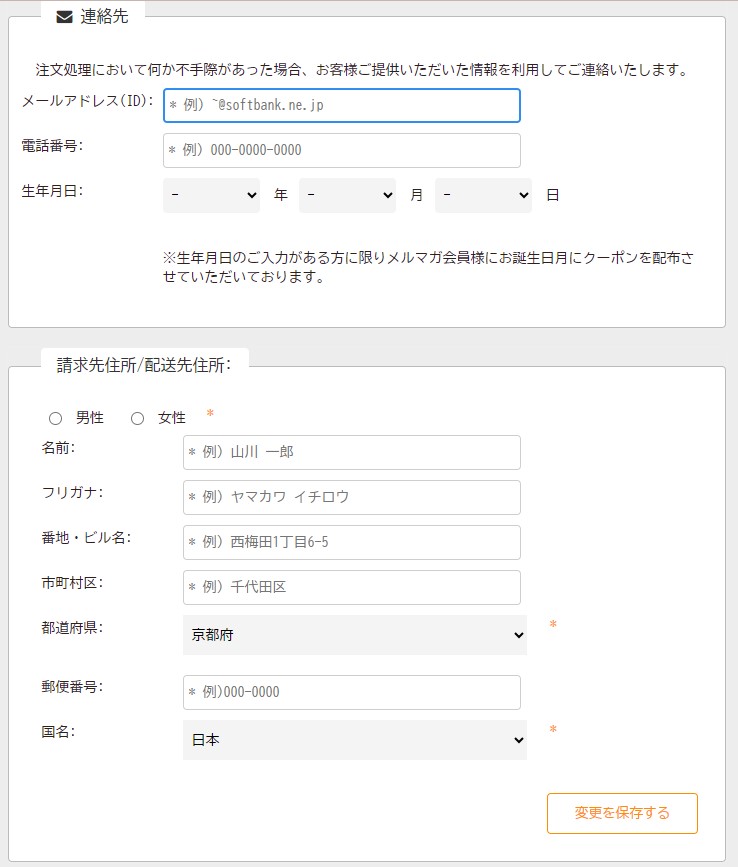Click the 市町村区 city input field
The image size is (738, 867).
pos(351,587)
